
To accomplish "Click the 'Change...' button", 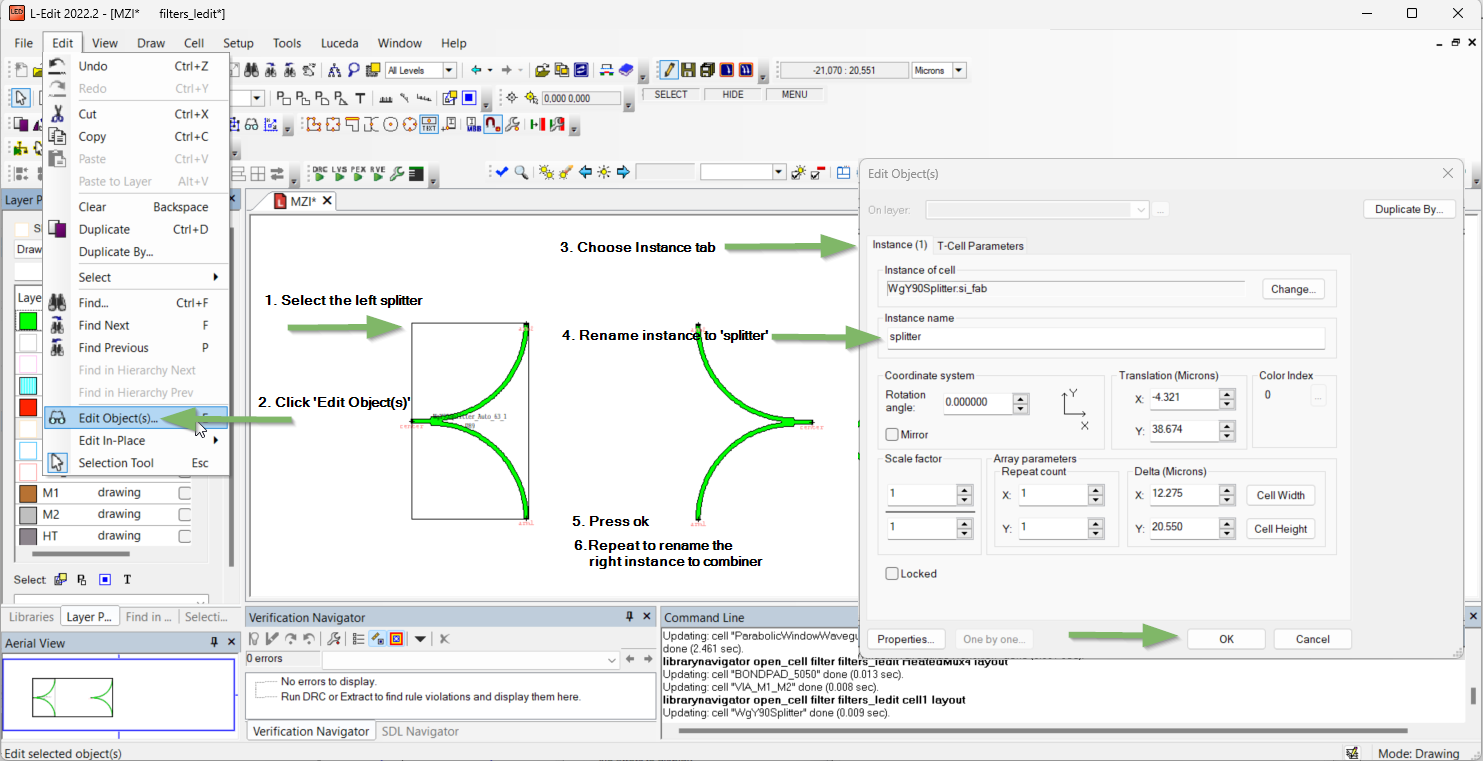I will pyautogui.click(x=1293, y=289).
